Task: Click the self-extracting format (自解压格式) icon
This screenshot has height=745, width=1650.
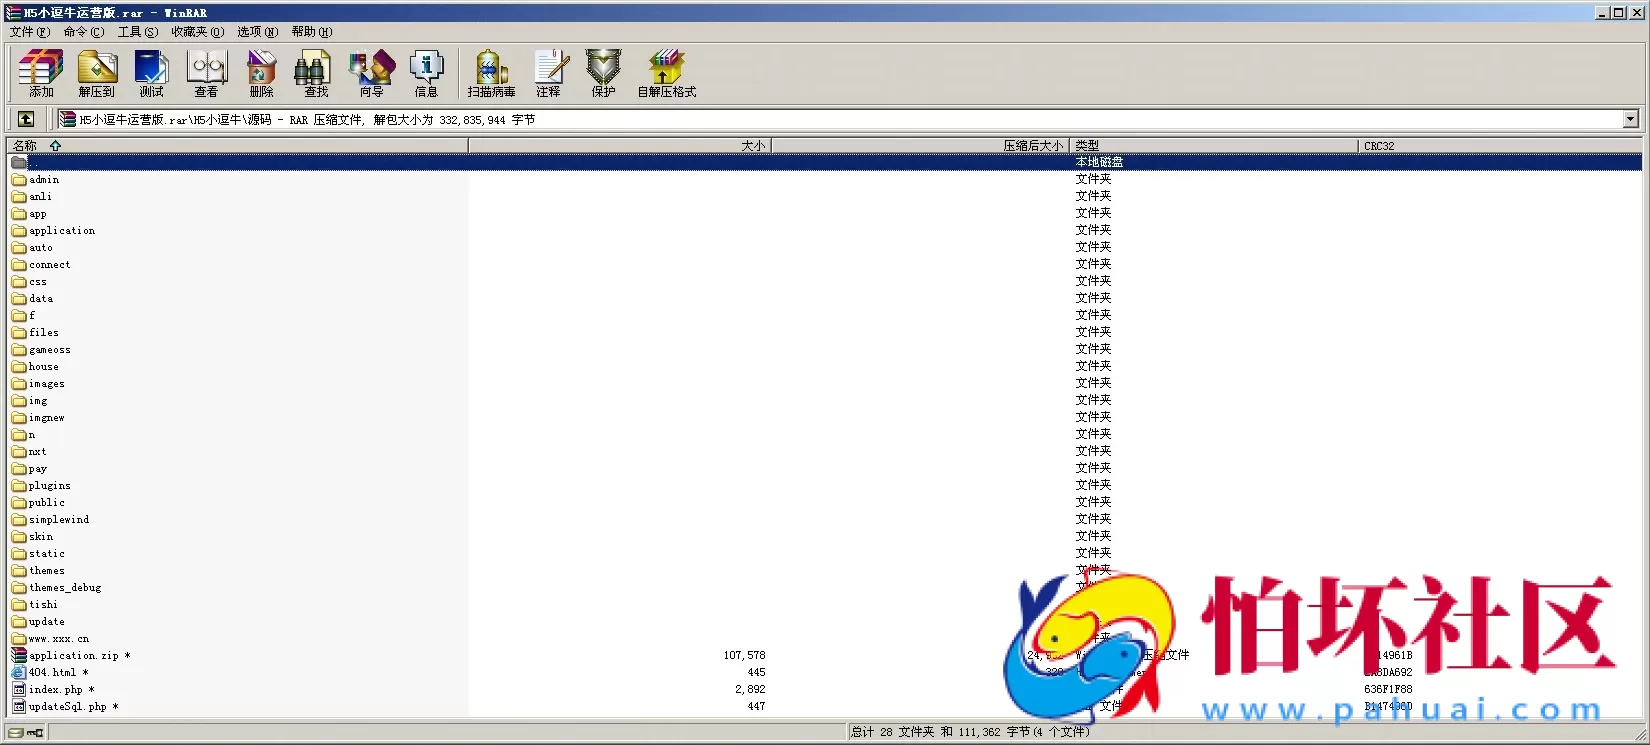Action: pyautogui.click(x=666, y=74)
